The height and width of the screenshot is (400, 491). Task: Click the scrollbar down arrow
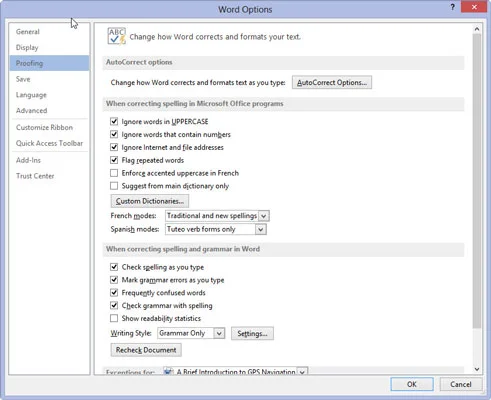[477, 369]
